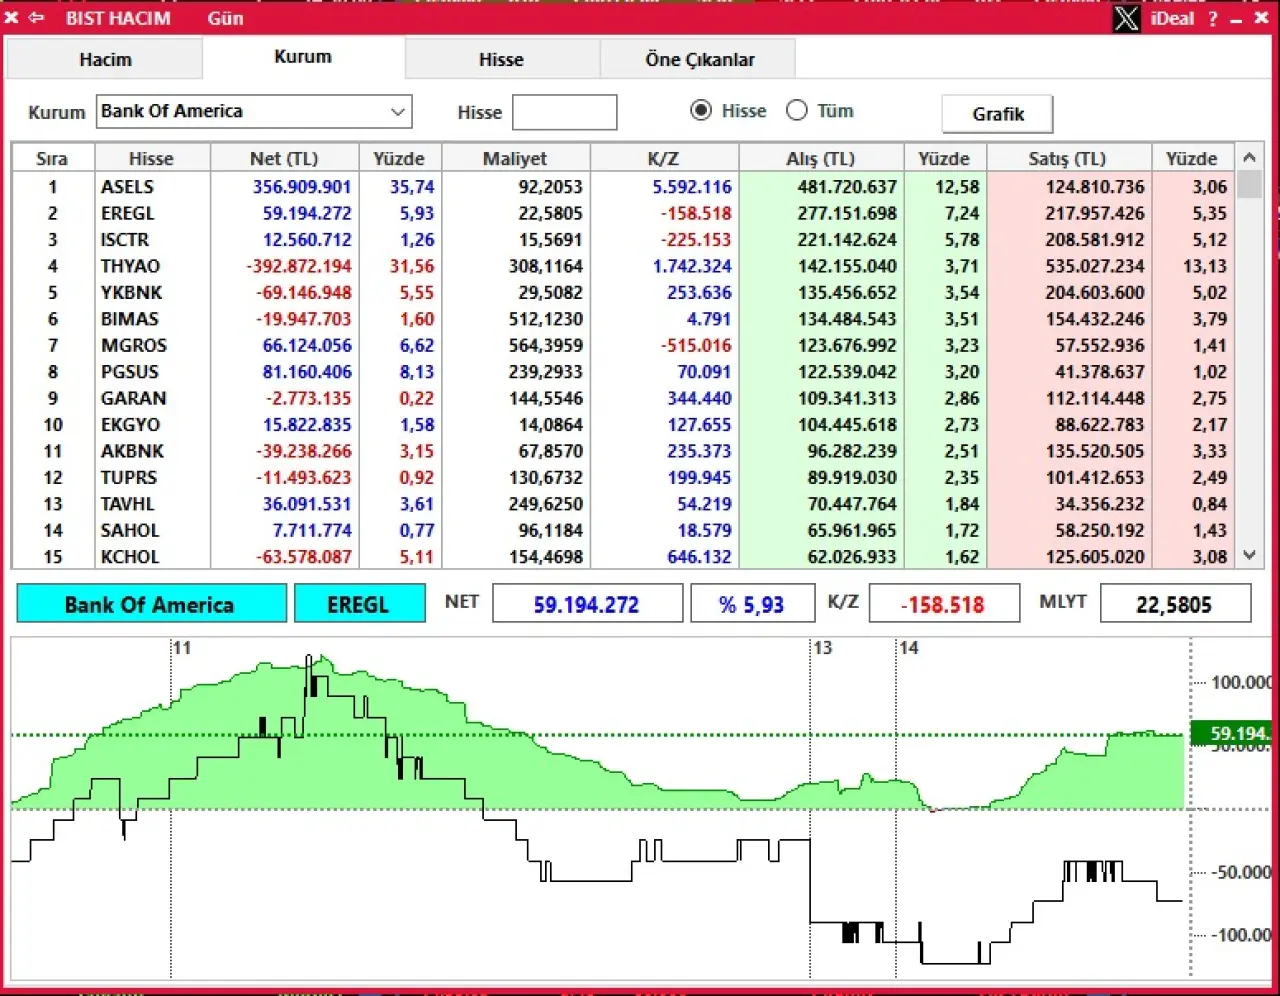Click the red X icon at top left

click(11, 18)
